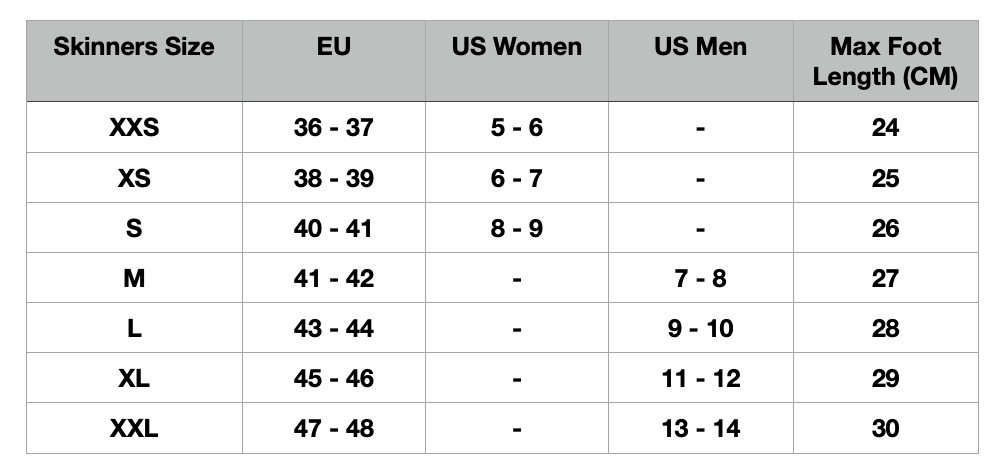Click the Skinners Size column header
The image size is (1000, 468).
(134, 47)
